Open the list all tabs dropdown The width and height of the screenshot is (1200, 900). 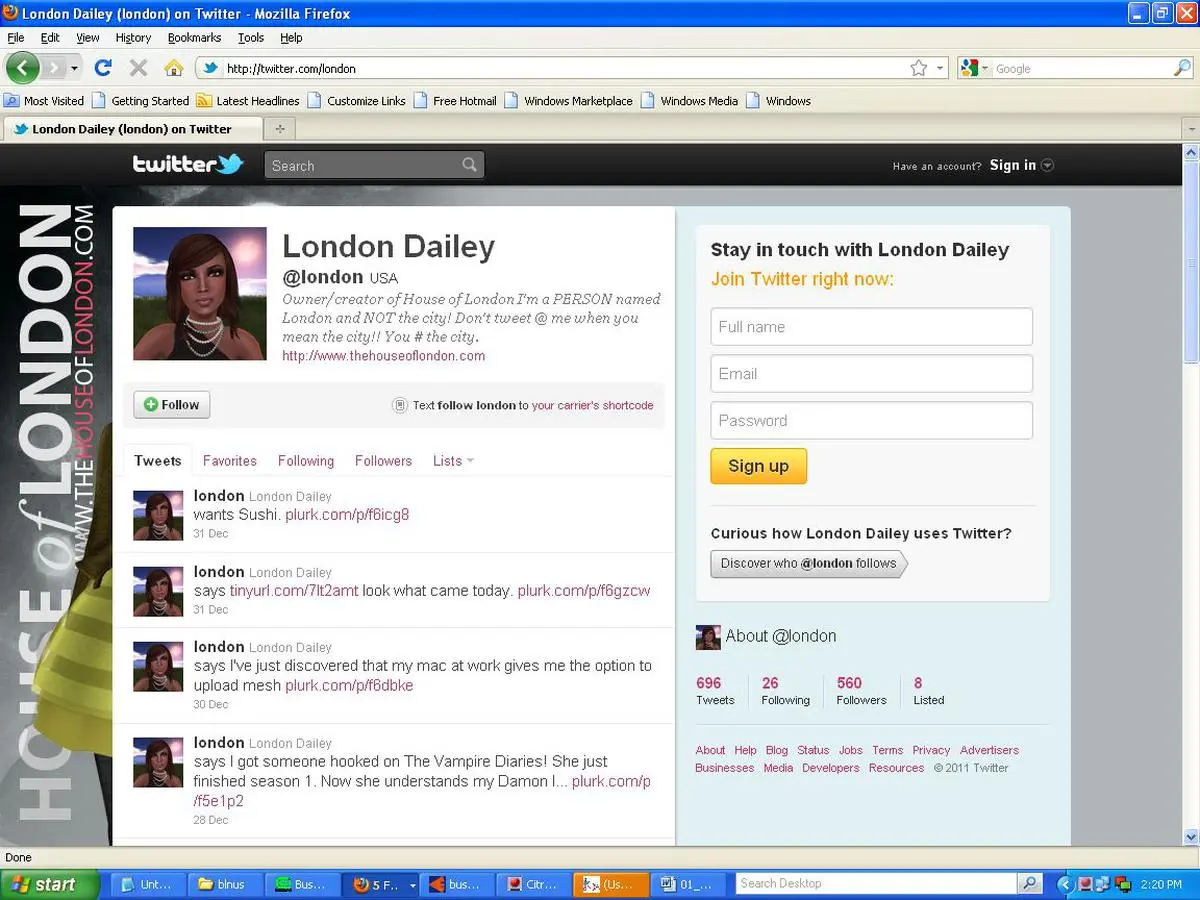tap(1190, 129)
